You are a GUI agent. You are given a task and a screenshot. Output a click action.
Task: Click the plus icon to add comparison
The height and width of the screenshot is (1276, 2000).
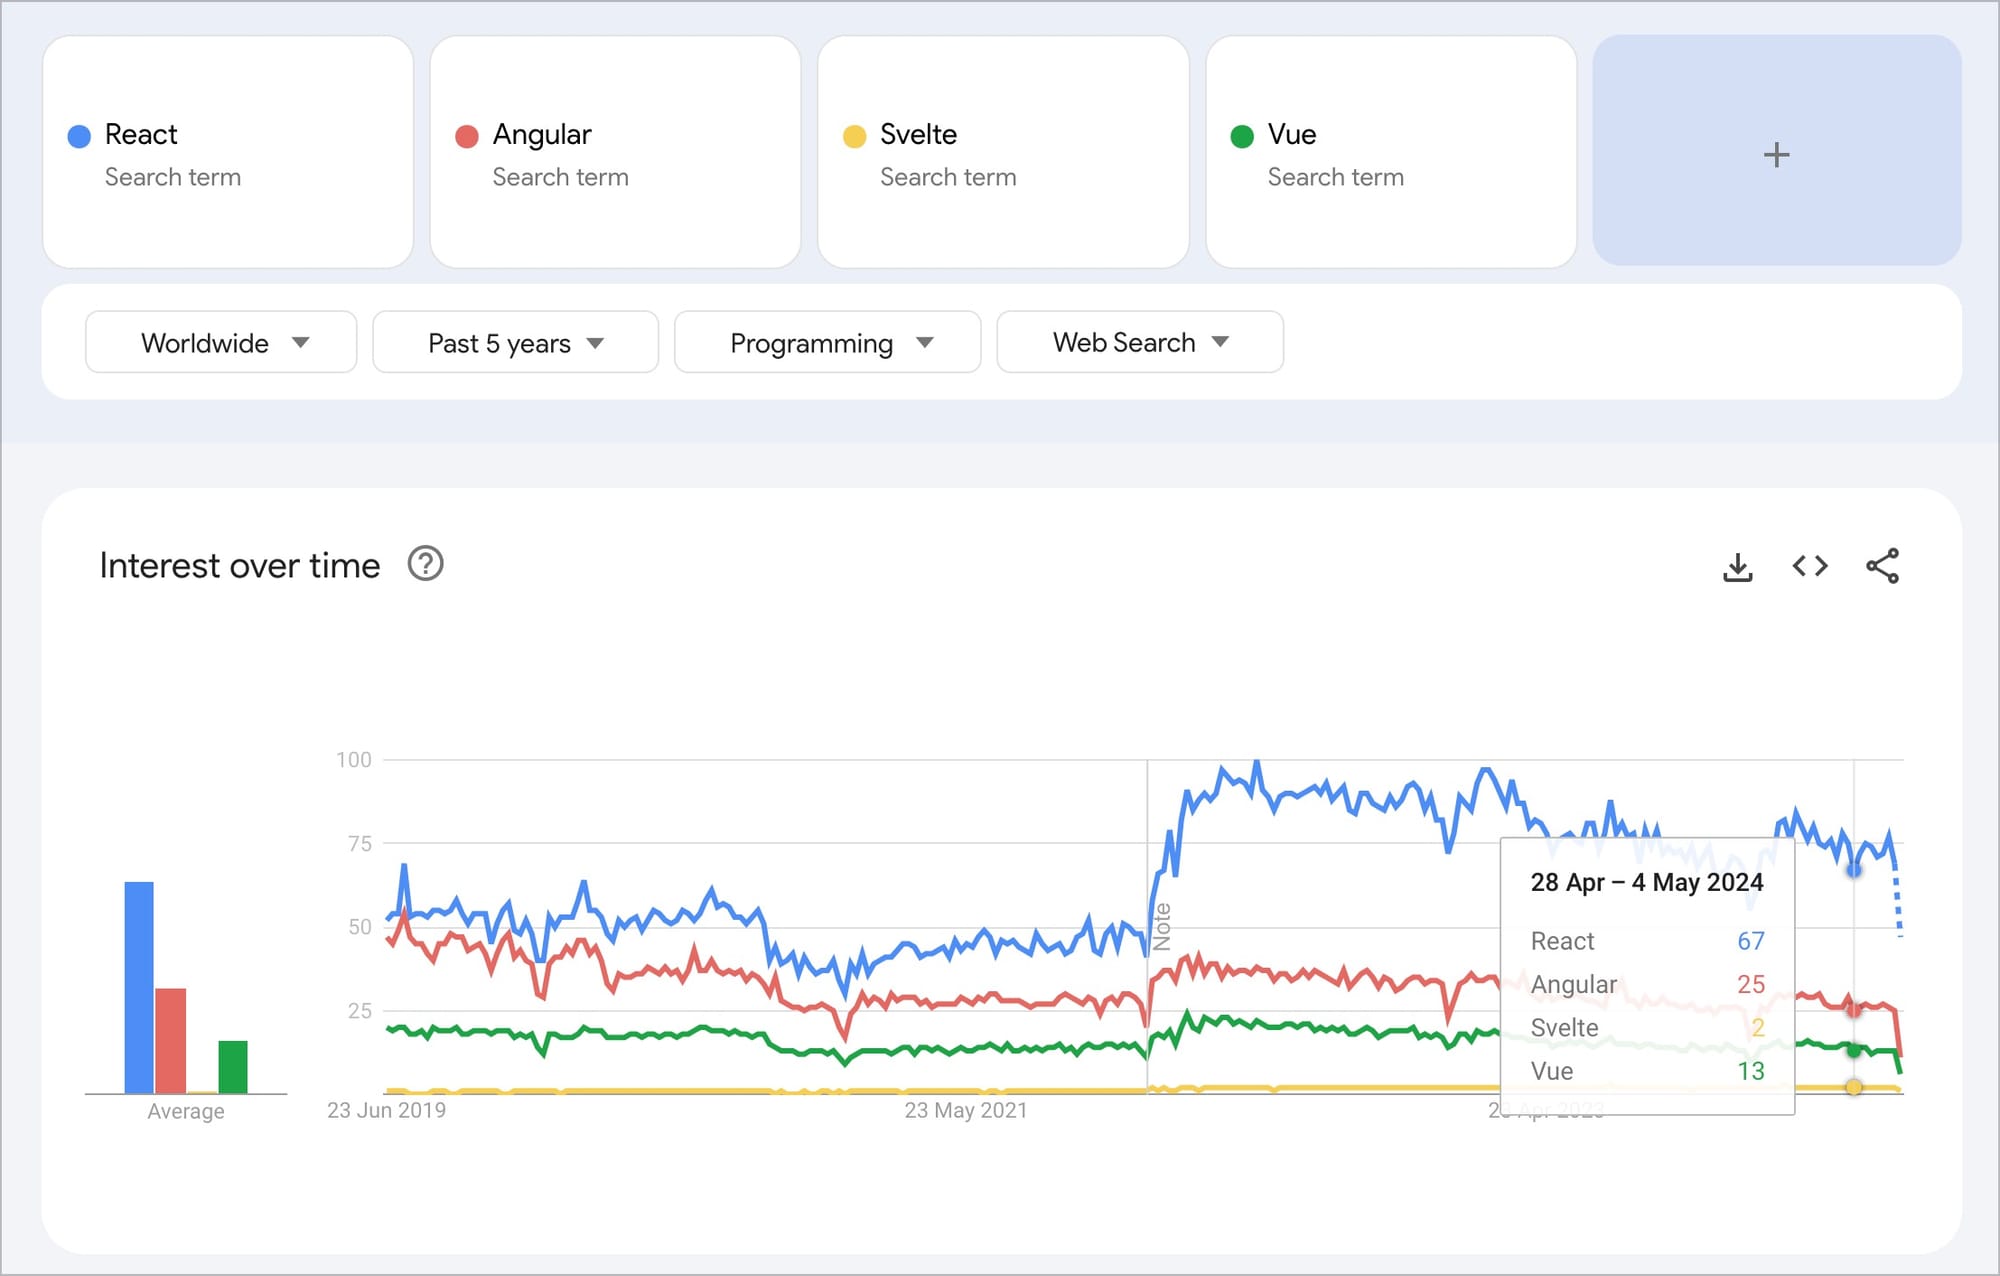coord(1776,154)
